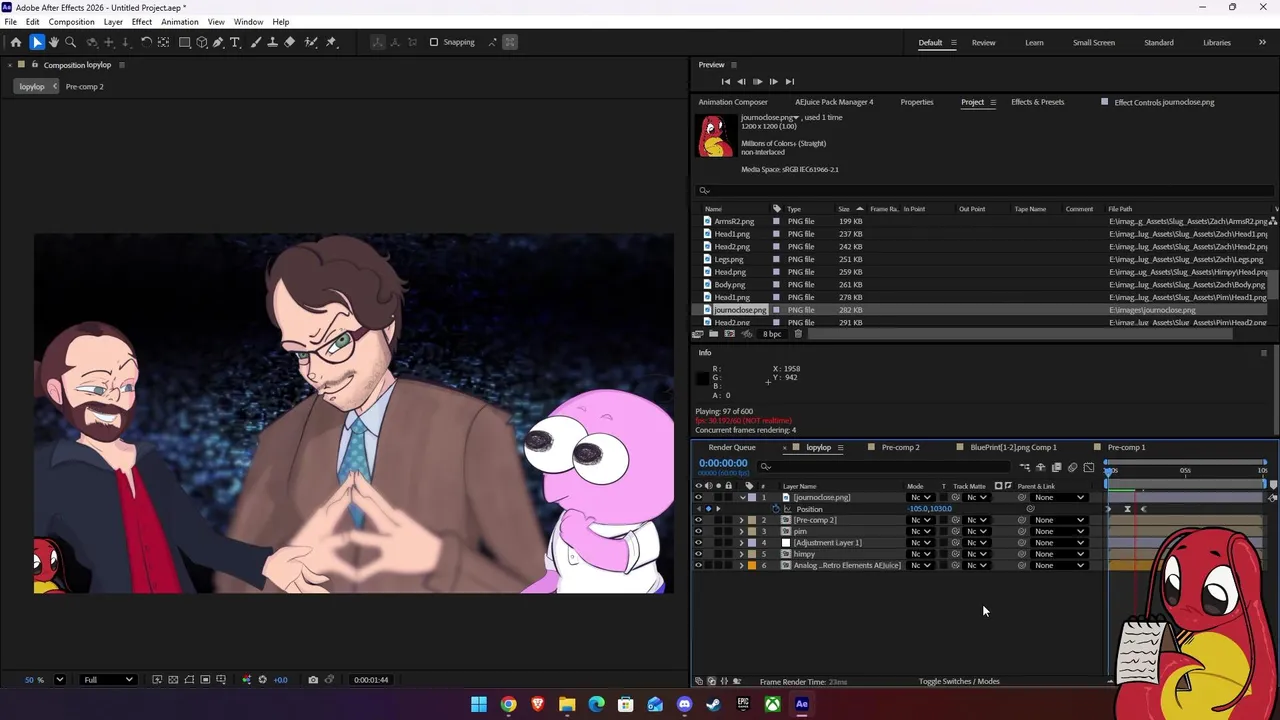1280x720 pixels.
Task: Click the Position value -105.0,1030.0
Action: (x=930, y=509)
